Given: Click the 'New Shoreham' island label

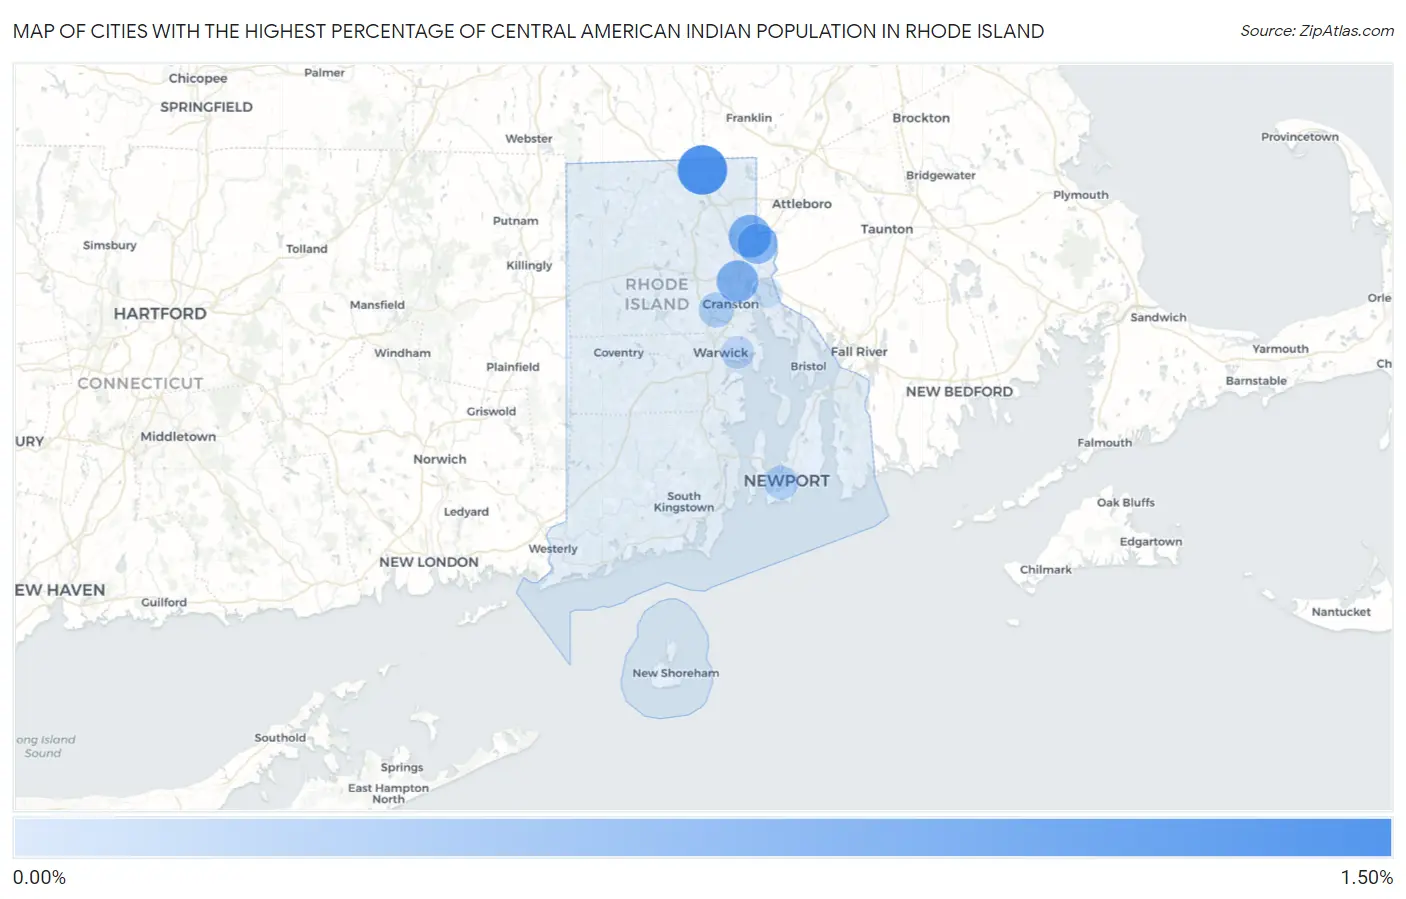Looking at the screenshot, I should (675, 673).
